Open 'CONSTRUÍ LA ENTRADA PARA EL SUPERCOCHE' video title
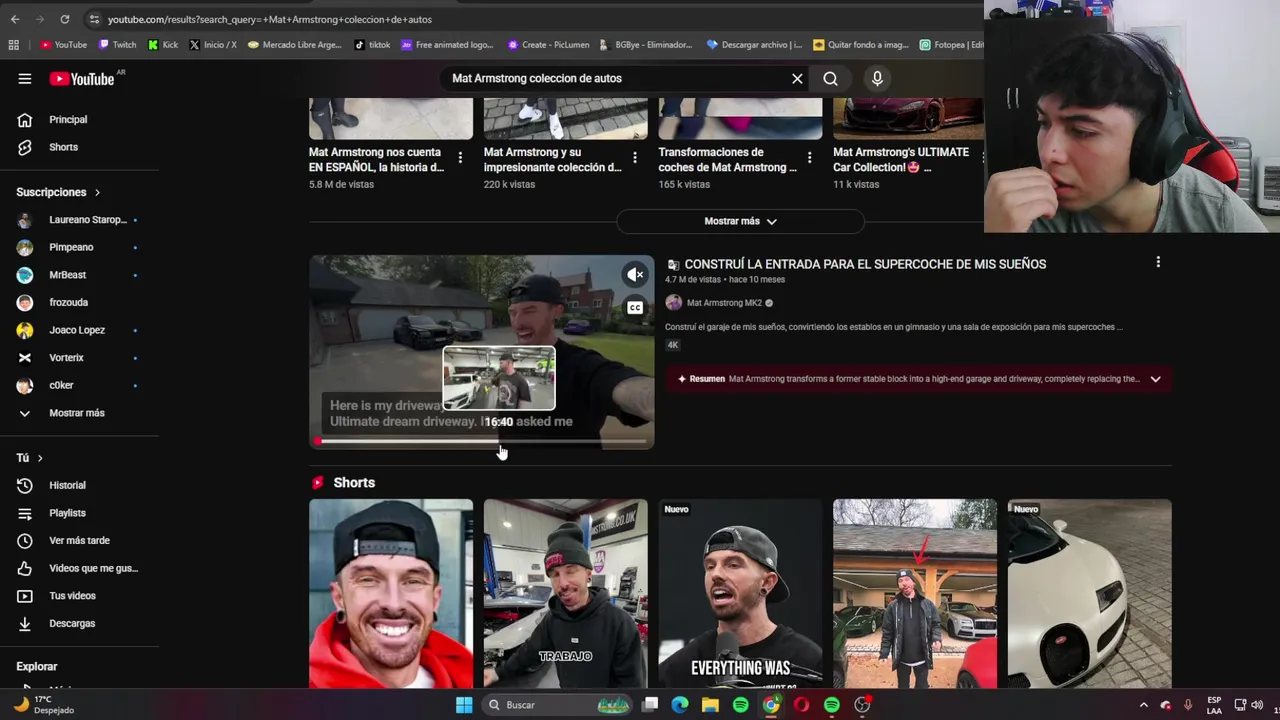The image size is (1280, 720). (x=865, y=264)
